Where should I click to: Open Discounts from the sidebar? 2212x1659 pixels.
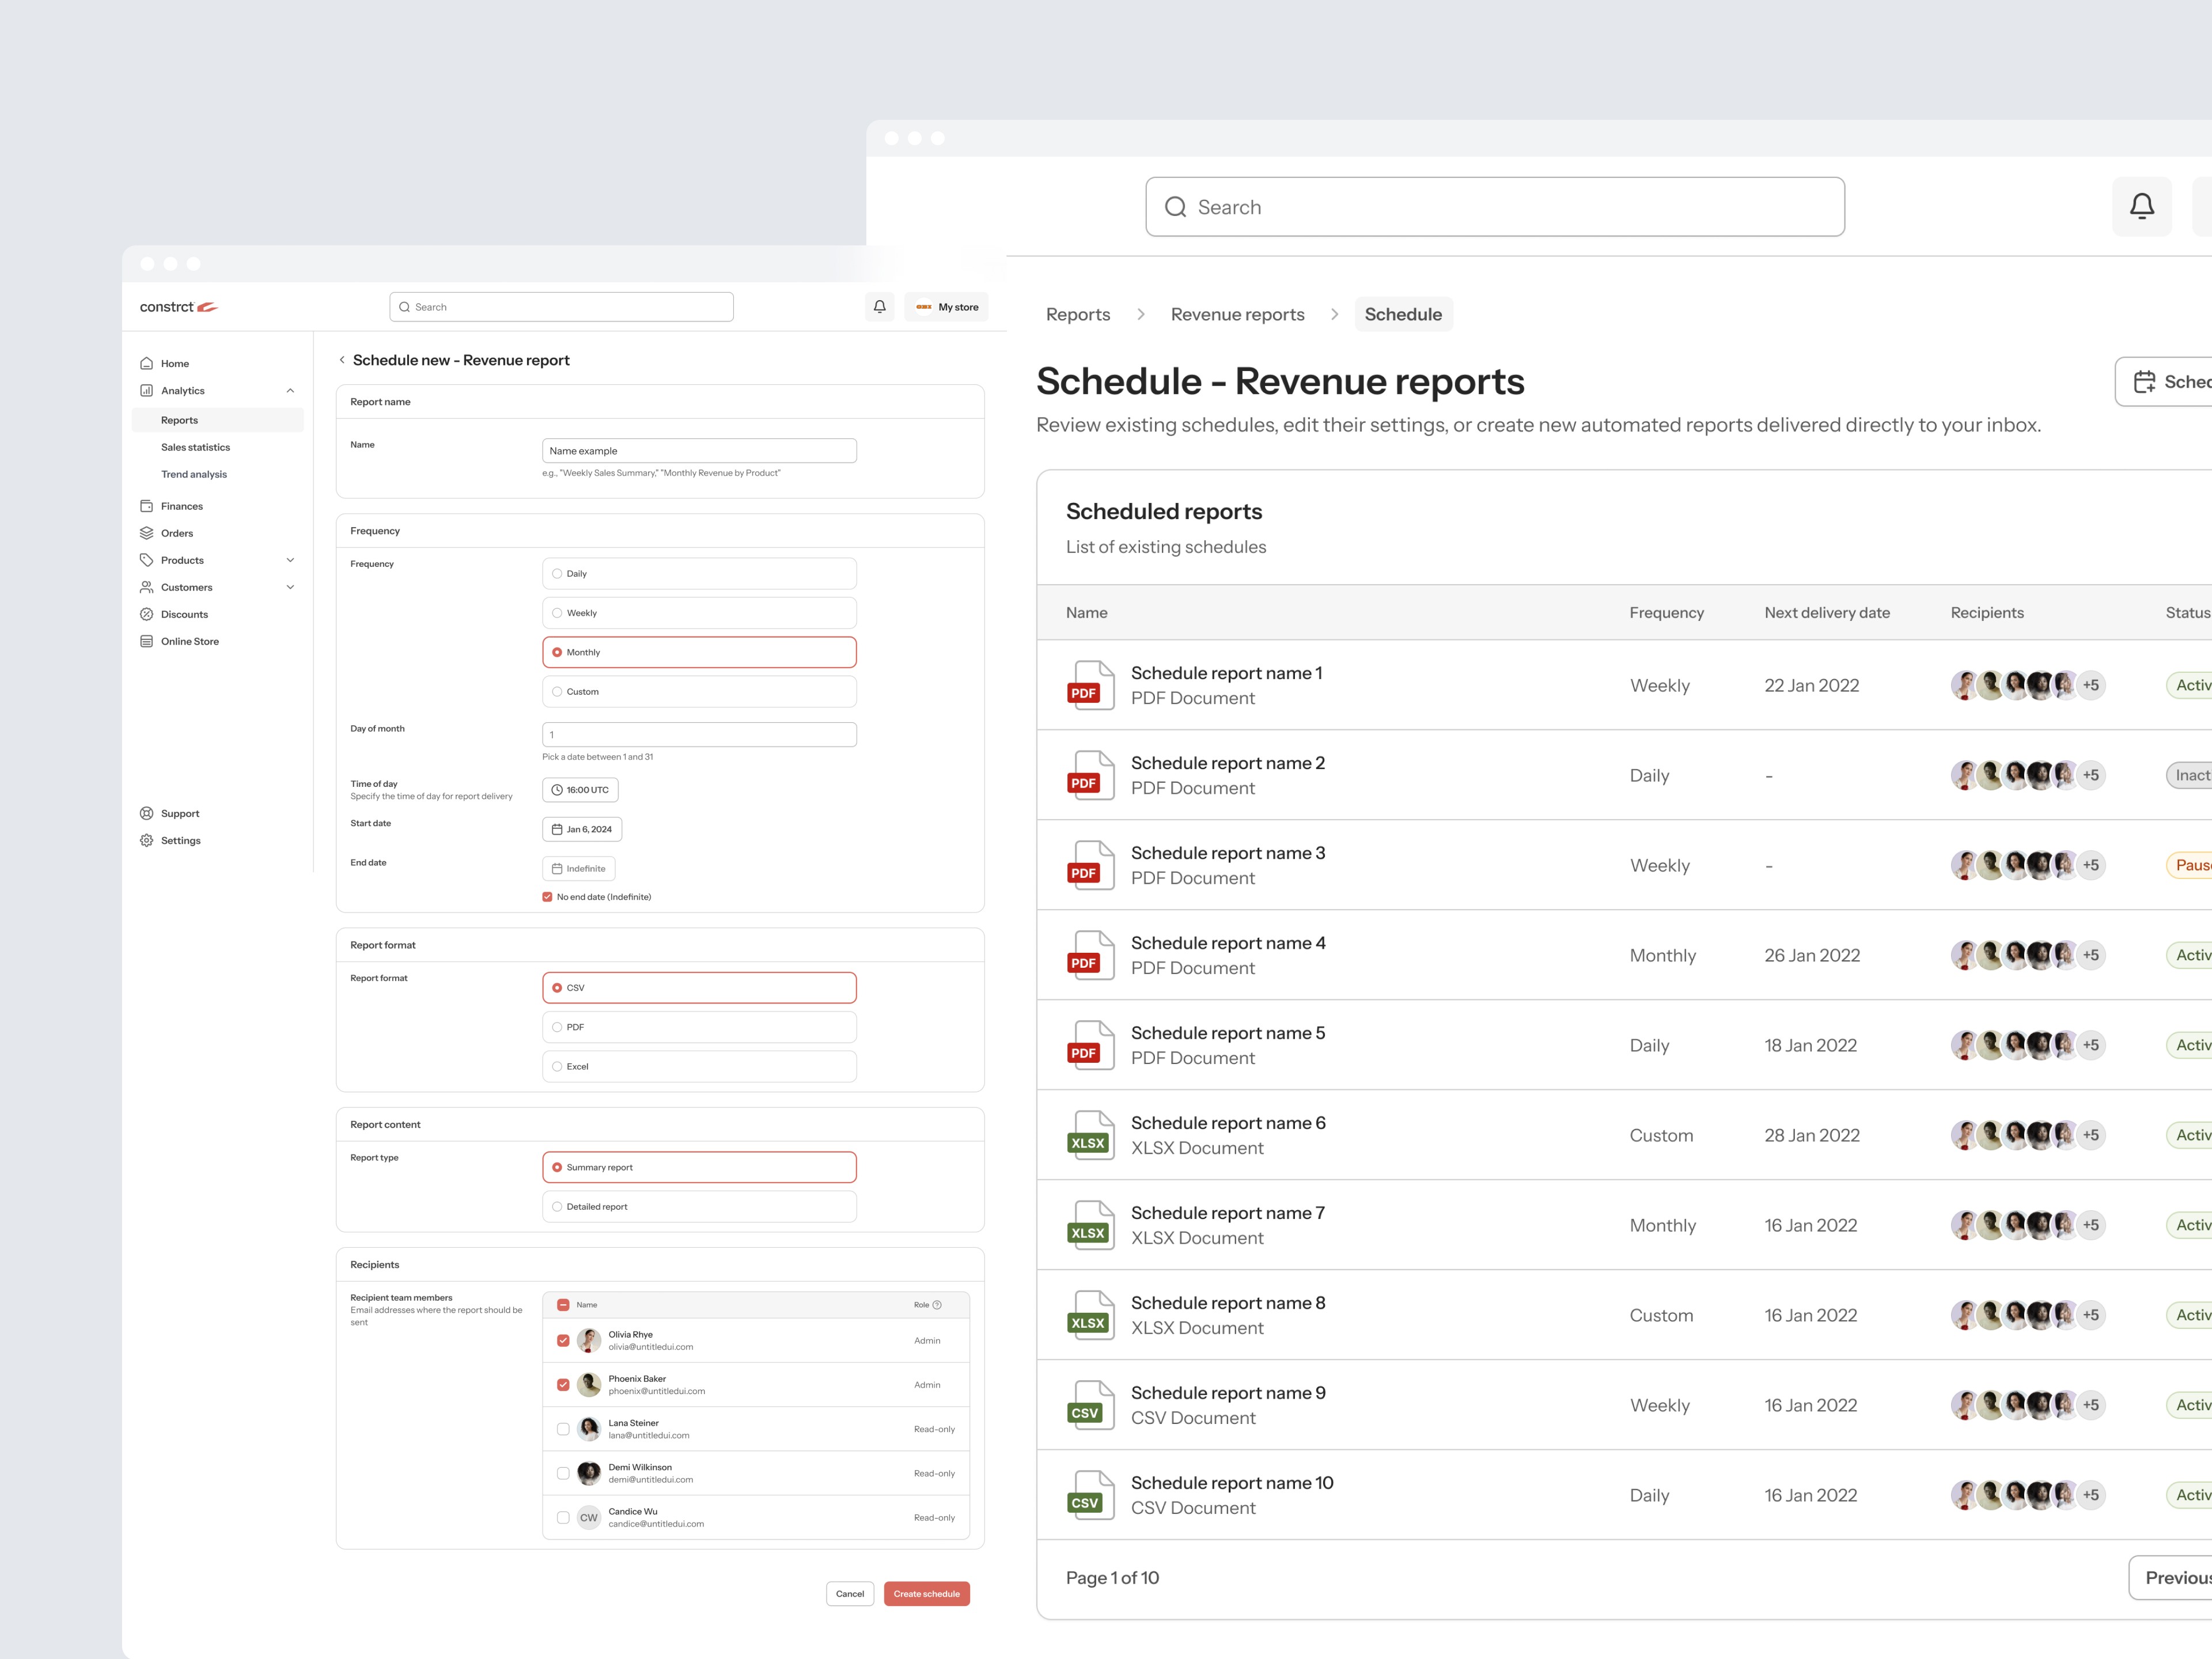click(x=184, y=614)
